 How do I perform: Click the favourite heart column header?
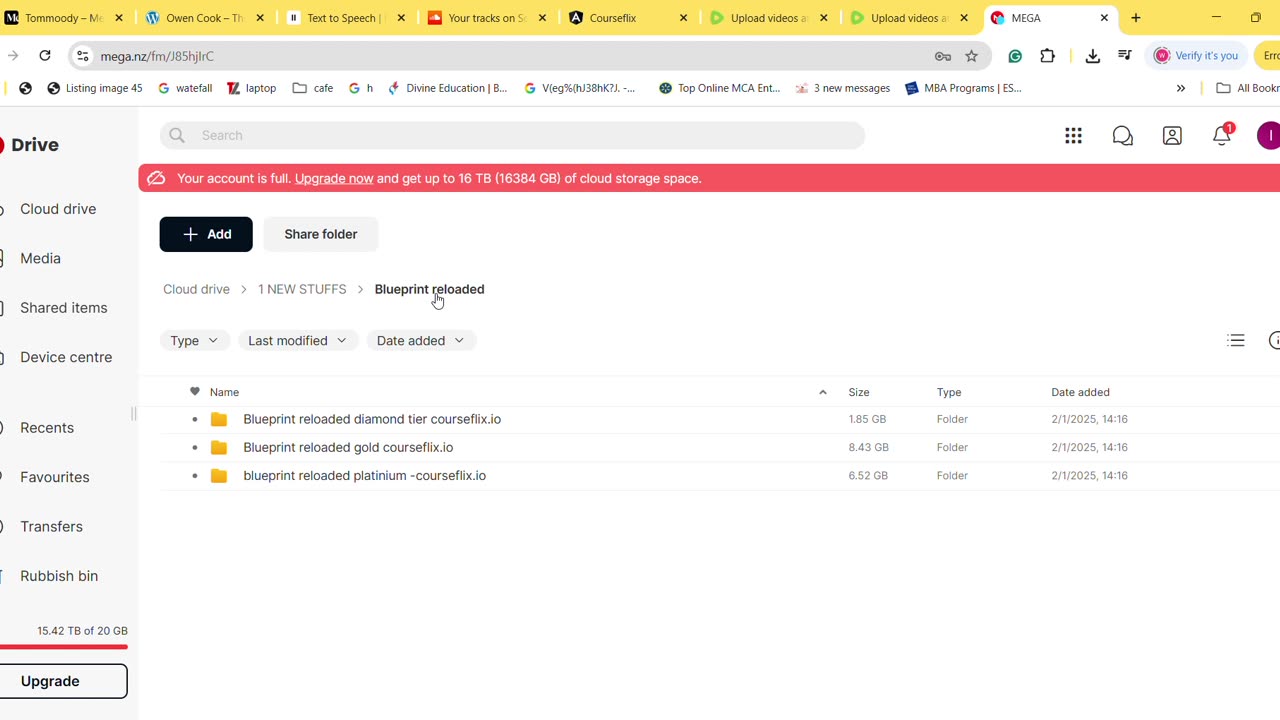[195, 392]
